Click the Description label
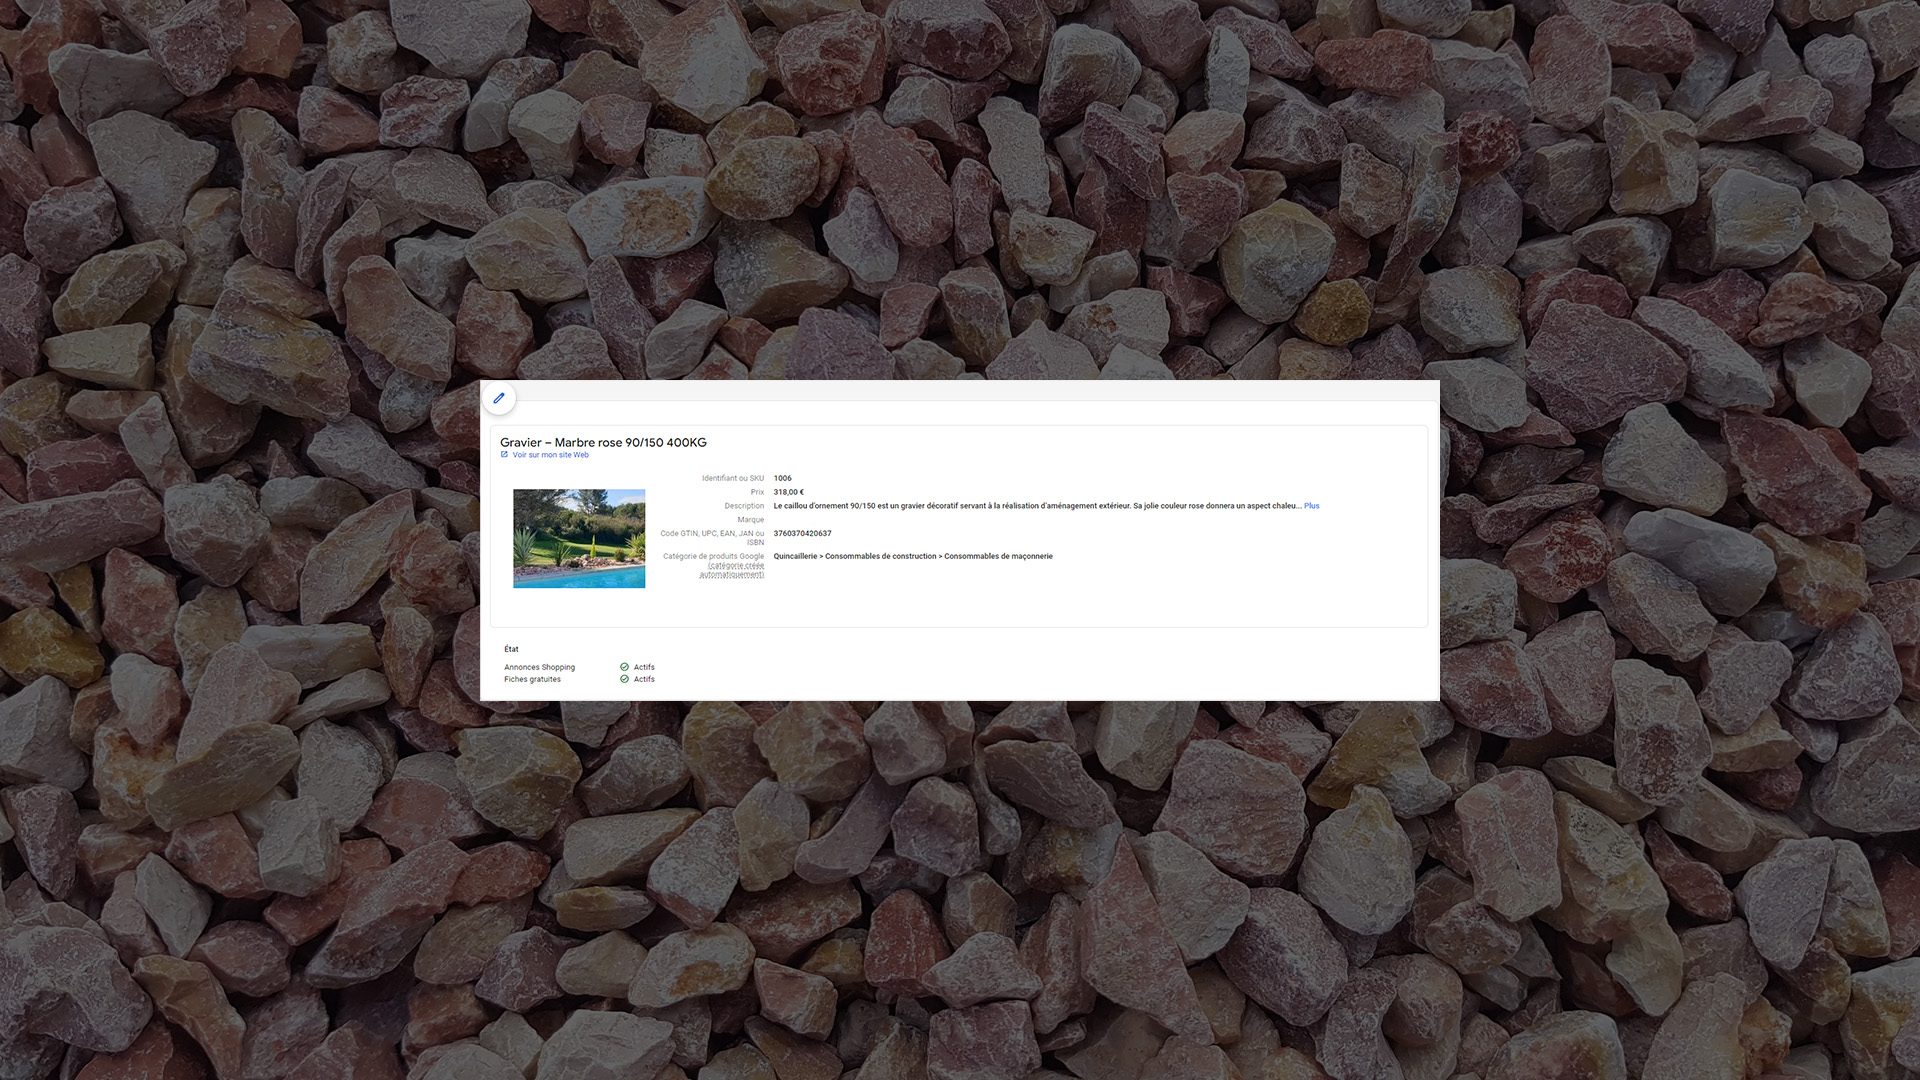 pos(744,506)
